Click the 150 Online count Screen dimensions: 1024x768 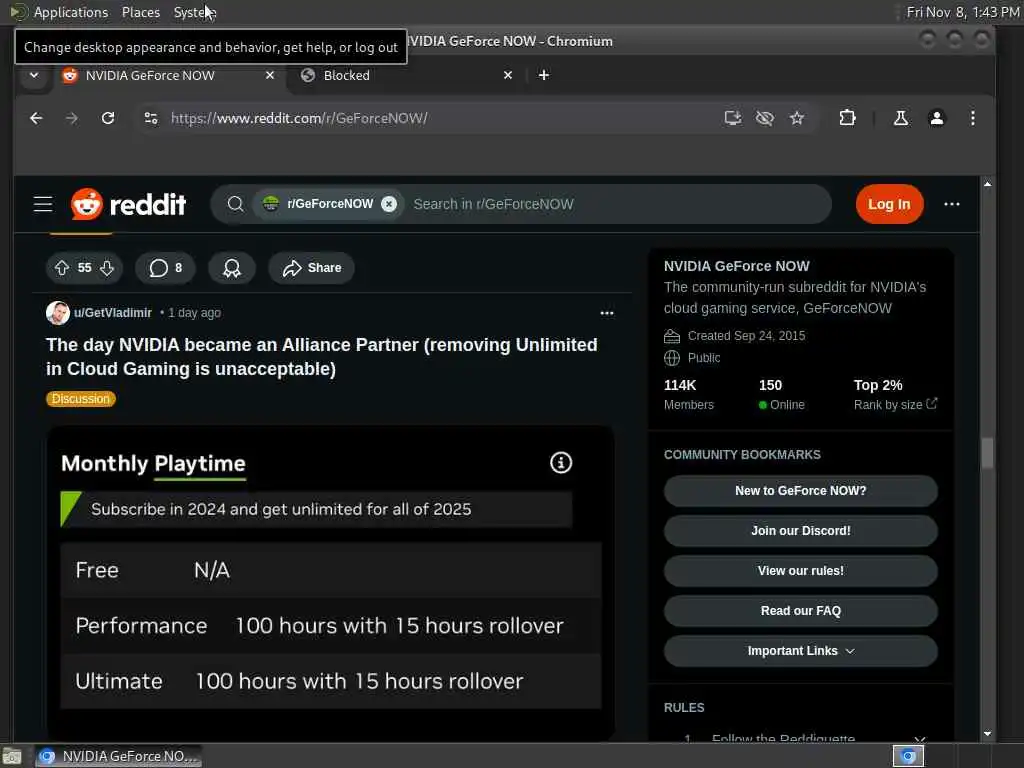click(781, 395)
